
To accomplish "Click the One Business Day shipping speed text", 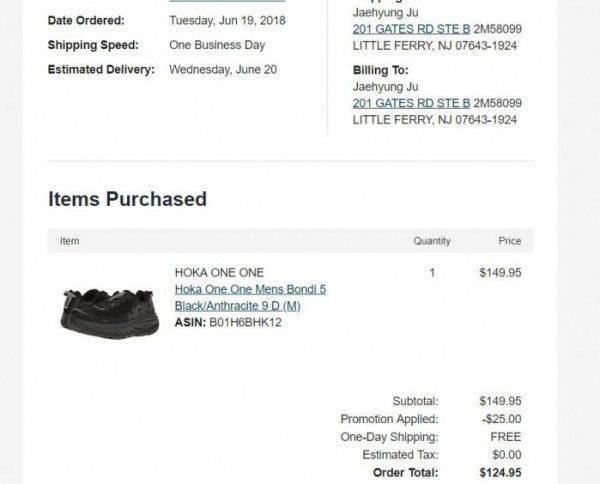I will pos(217,45).
